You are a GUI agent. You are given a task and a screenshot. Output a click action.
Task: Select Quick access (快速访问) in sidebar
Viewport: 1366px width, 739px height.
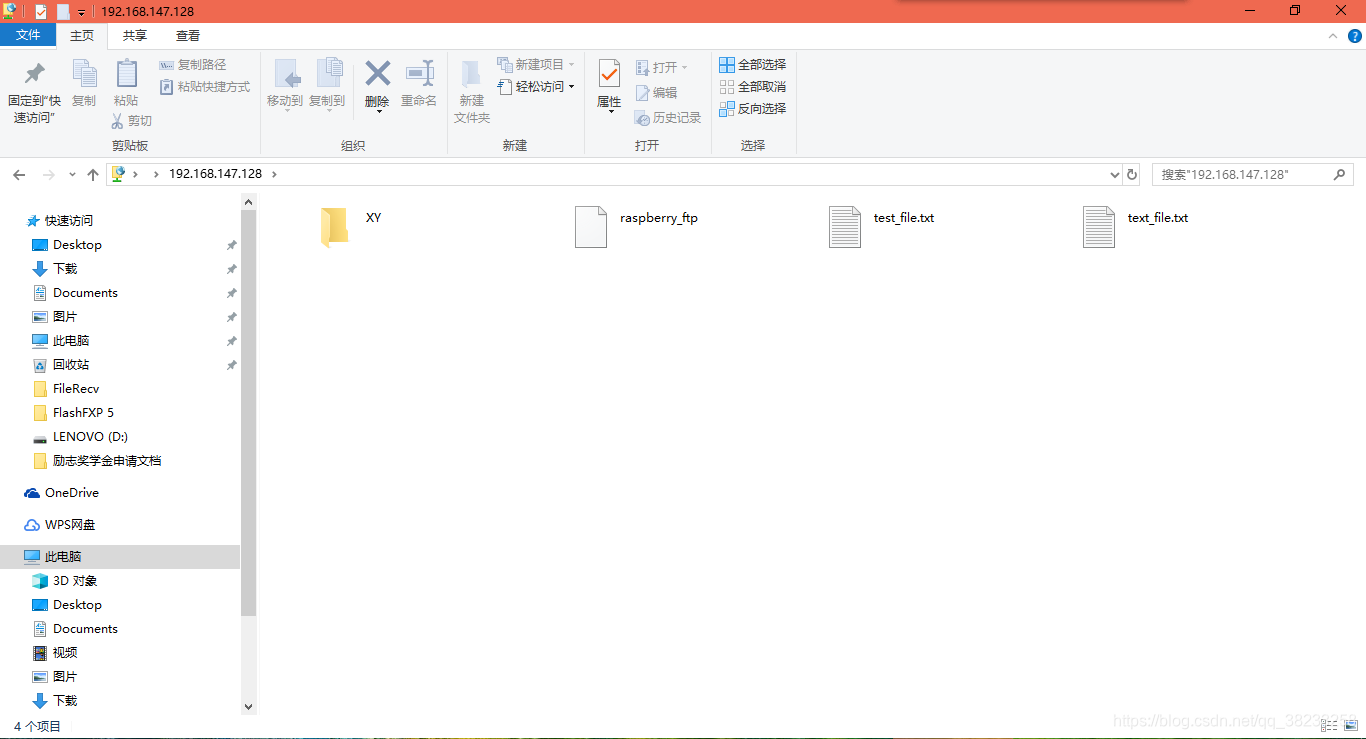pos(68,221)
